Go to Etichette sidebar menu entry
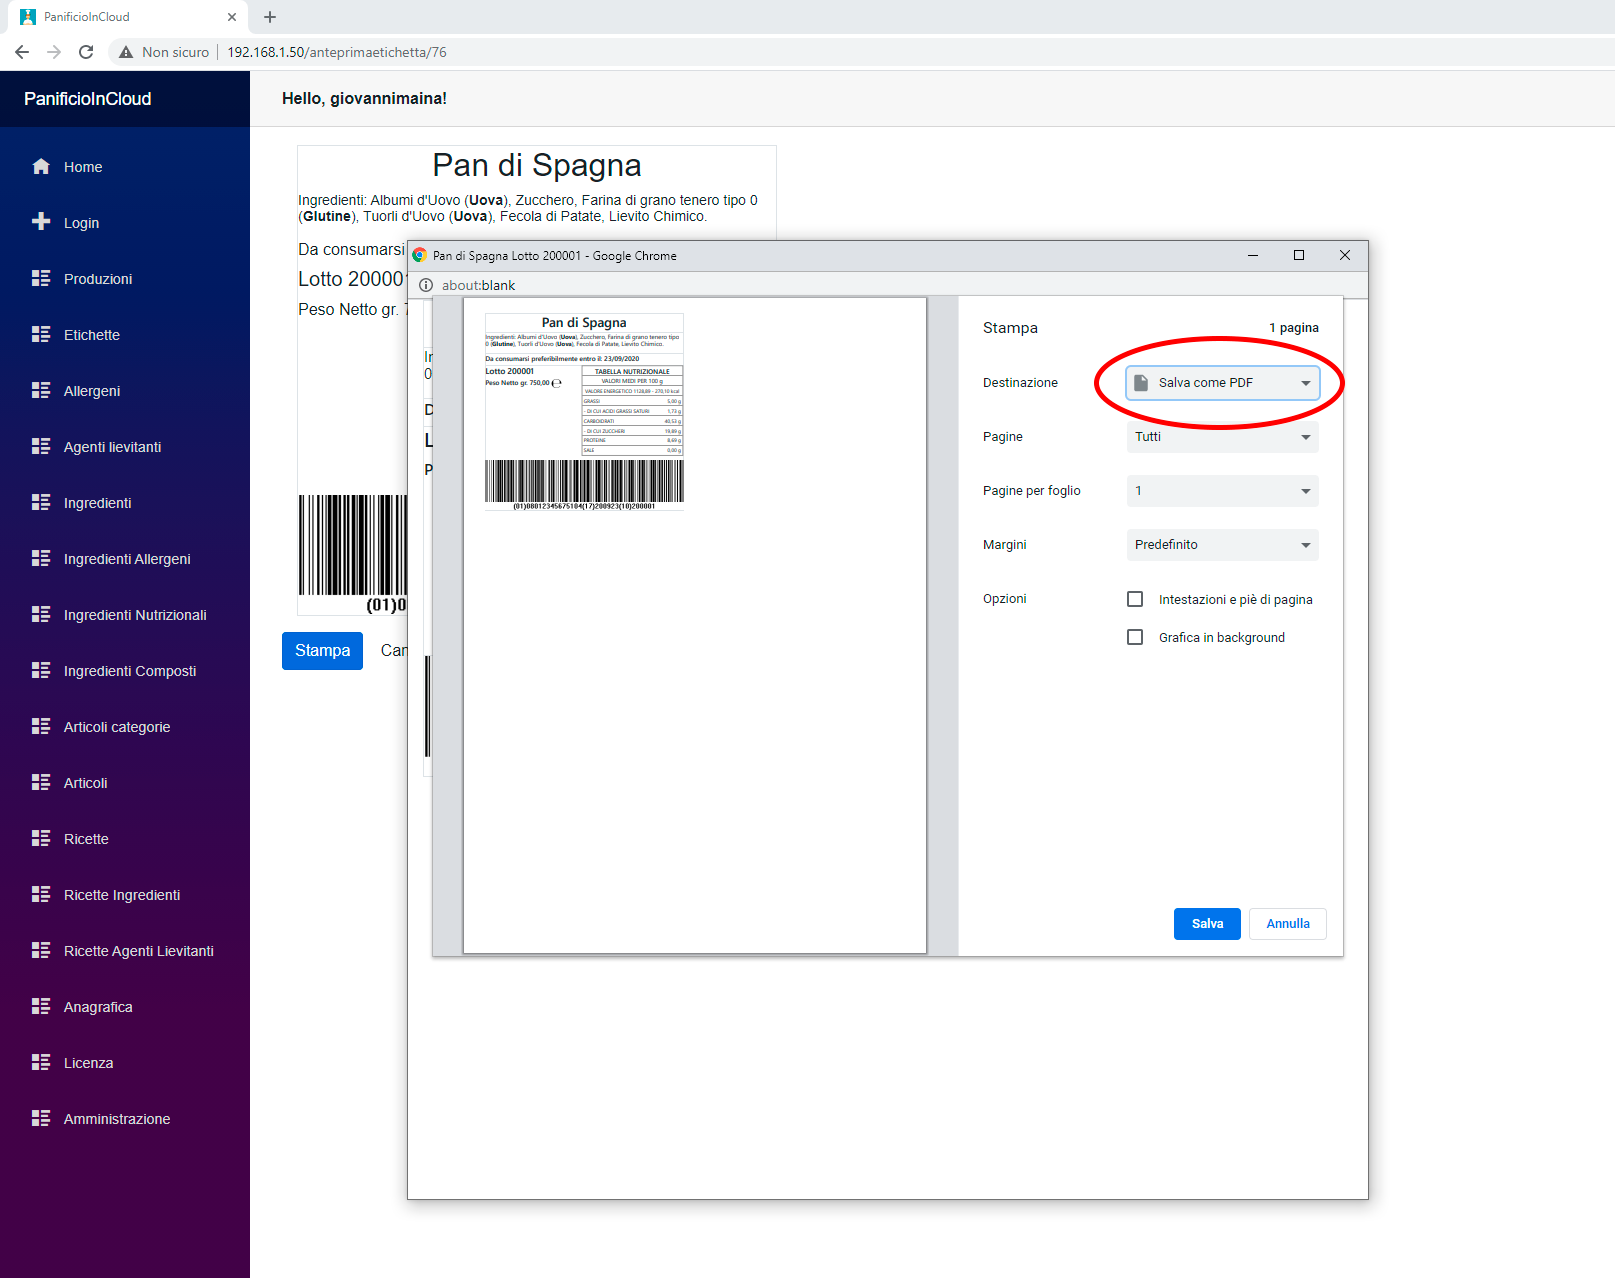1615x1278 pixels. click(x=91, y=335)
